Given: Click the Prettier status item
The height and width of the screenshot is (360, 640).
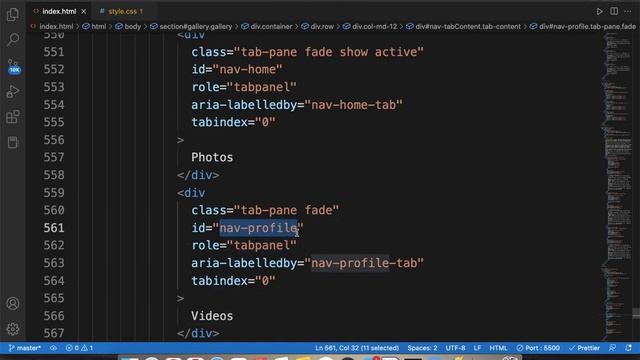Looking at the screenshot, I should click(x=584, y=348).
